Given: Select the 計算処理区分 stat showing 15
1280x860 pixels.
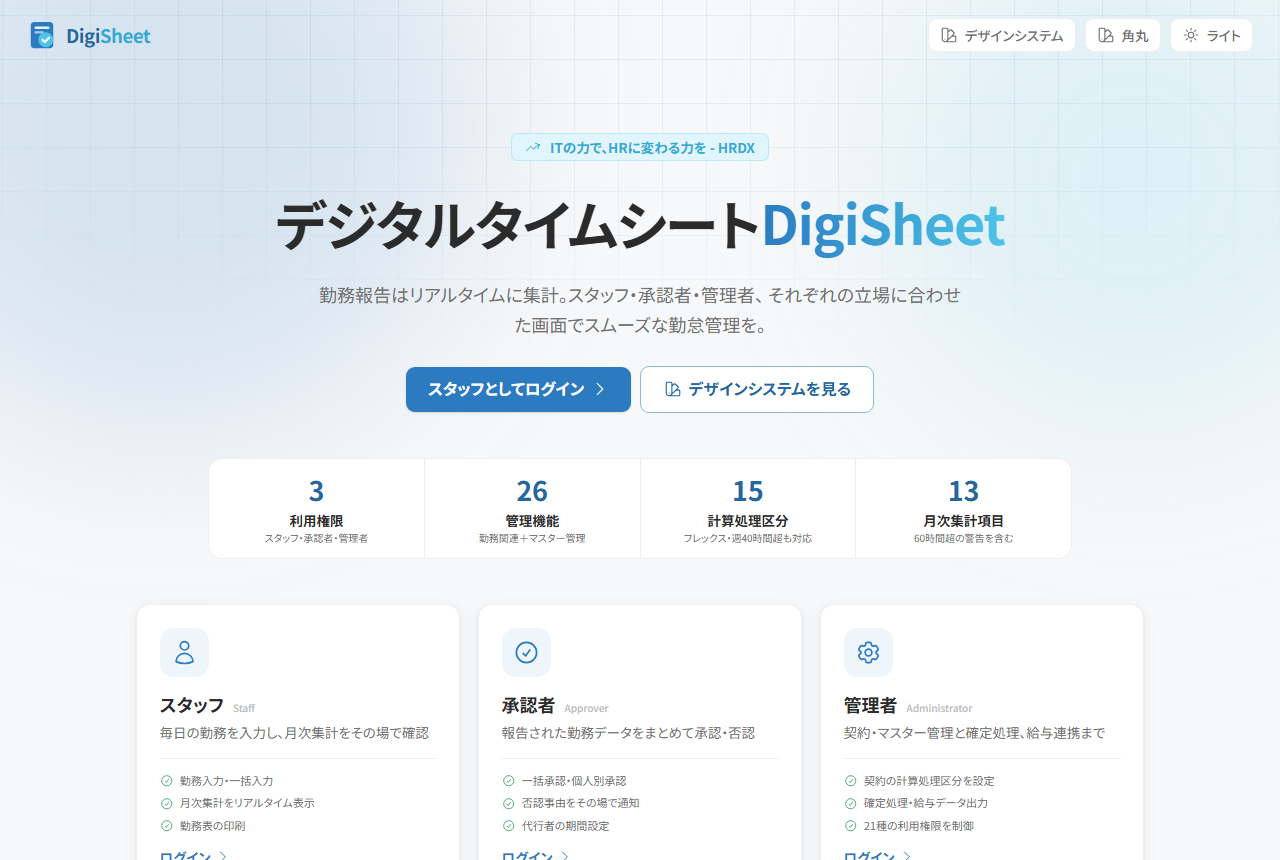Looking at the screenshot, I should [x=748, y=508].
